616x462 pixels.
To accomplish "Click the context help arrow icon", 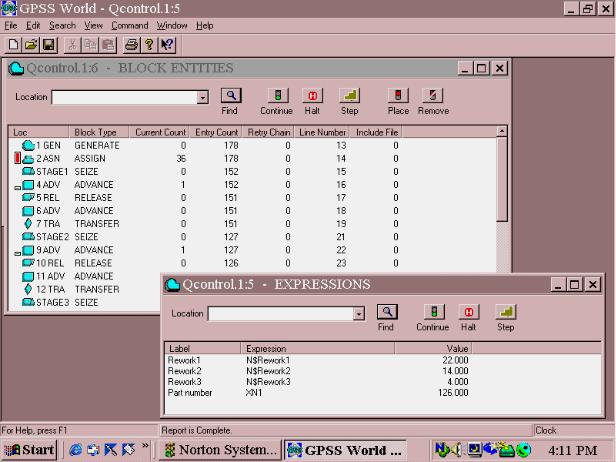I will tap(167, 45).
